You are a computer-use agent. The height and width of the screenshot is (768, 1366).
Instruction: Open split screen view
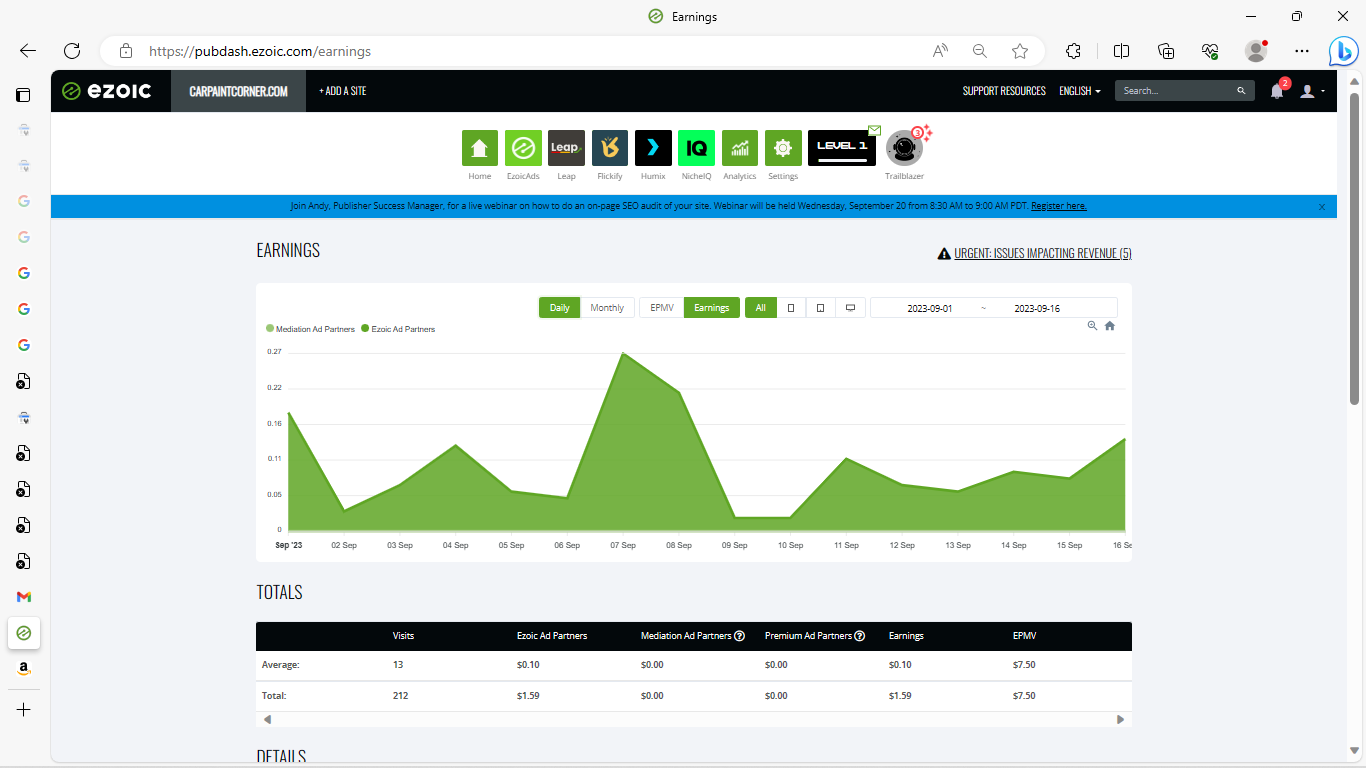coord(1122,51)
